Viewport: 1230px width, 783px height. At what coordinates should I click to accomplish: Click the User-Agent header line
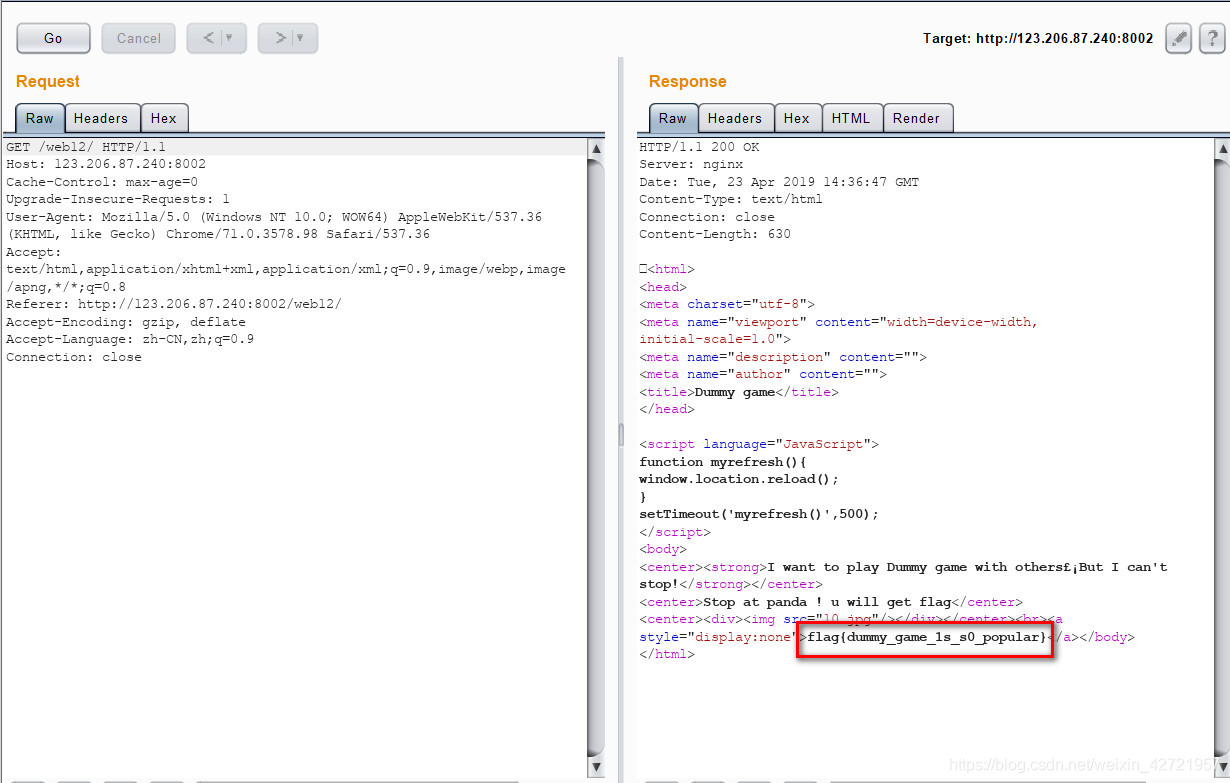pos(274,225)
